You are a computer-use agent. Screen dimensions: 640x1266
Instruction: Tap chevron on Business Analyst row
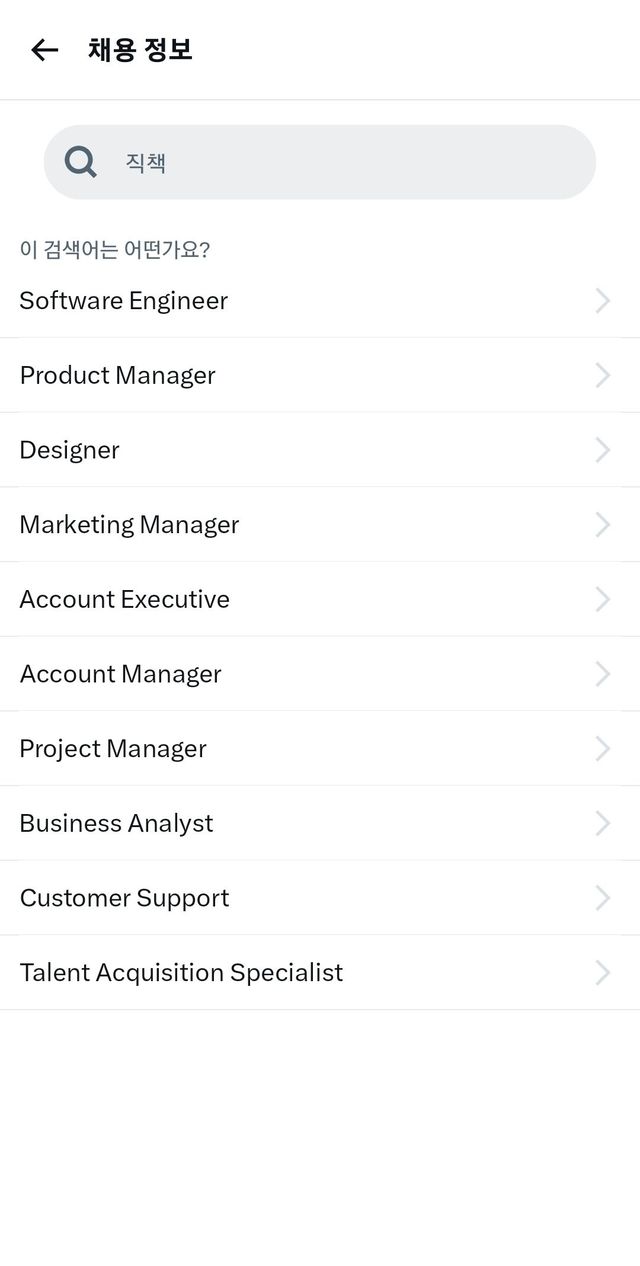click(x=602, y=823)
